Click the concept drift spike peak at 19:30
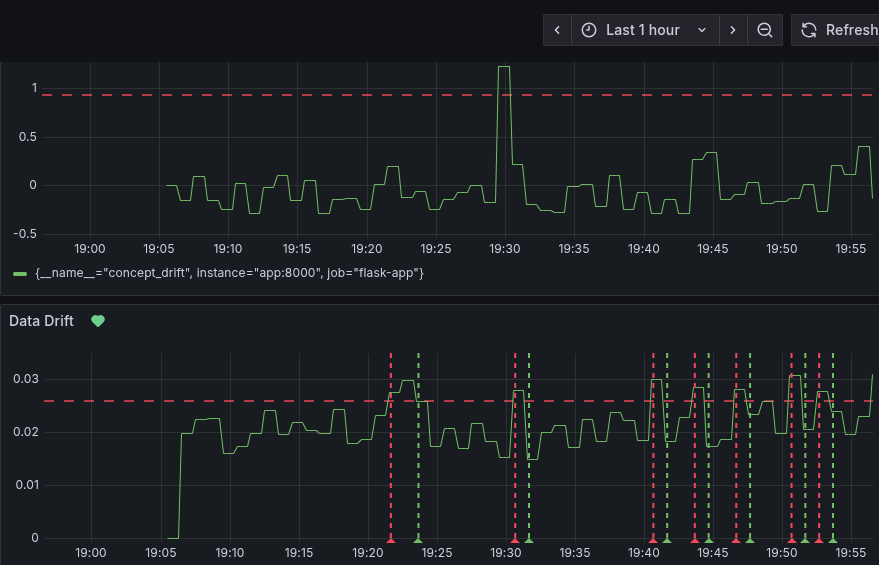The width and height of the screenshot is (879, 565). point(504,67)
